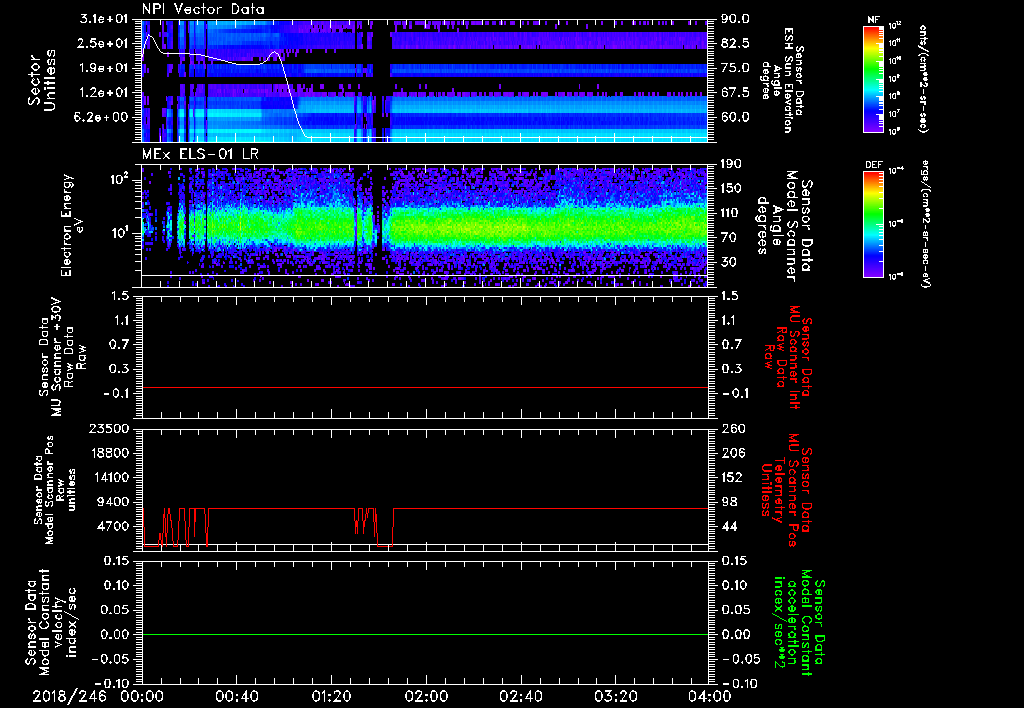Click the NF label above the color bar
The height and width of the screenshot is (708, 1024).
(874, 20)
